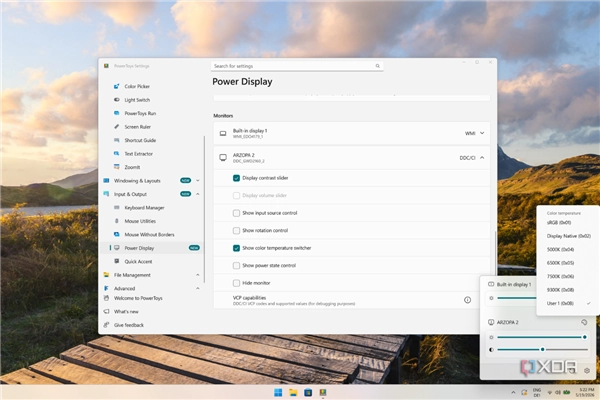Click the VCP capabilities row label
Screen dimensions: 600x400
coord(249,297)
